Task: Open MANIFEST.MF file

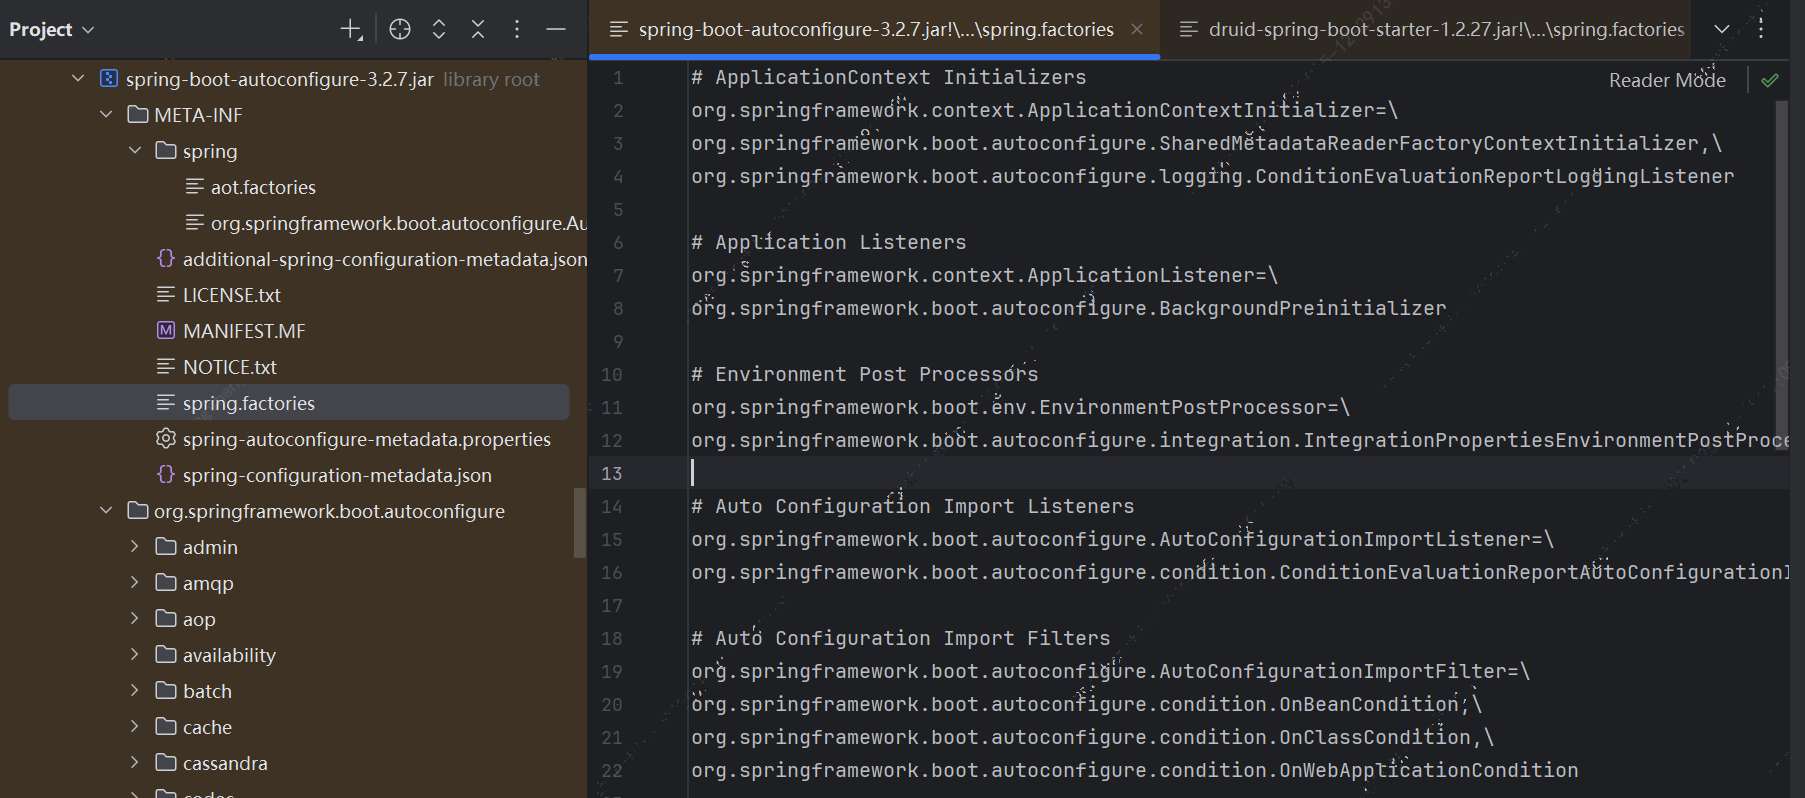Action: point(244,331)
